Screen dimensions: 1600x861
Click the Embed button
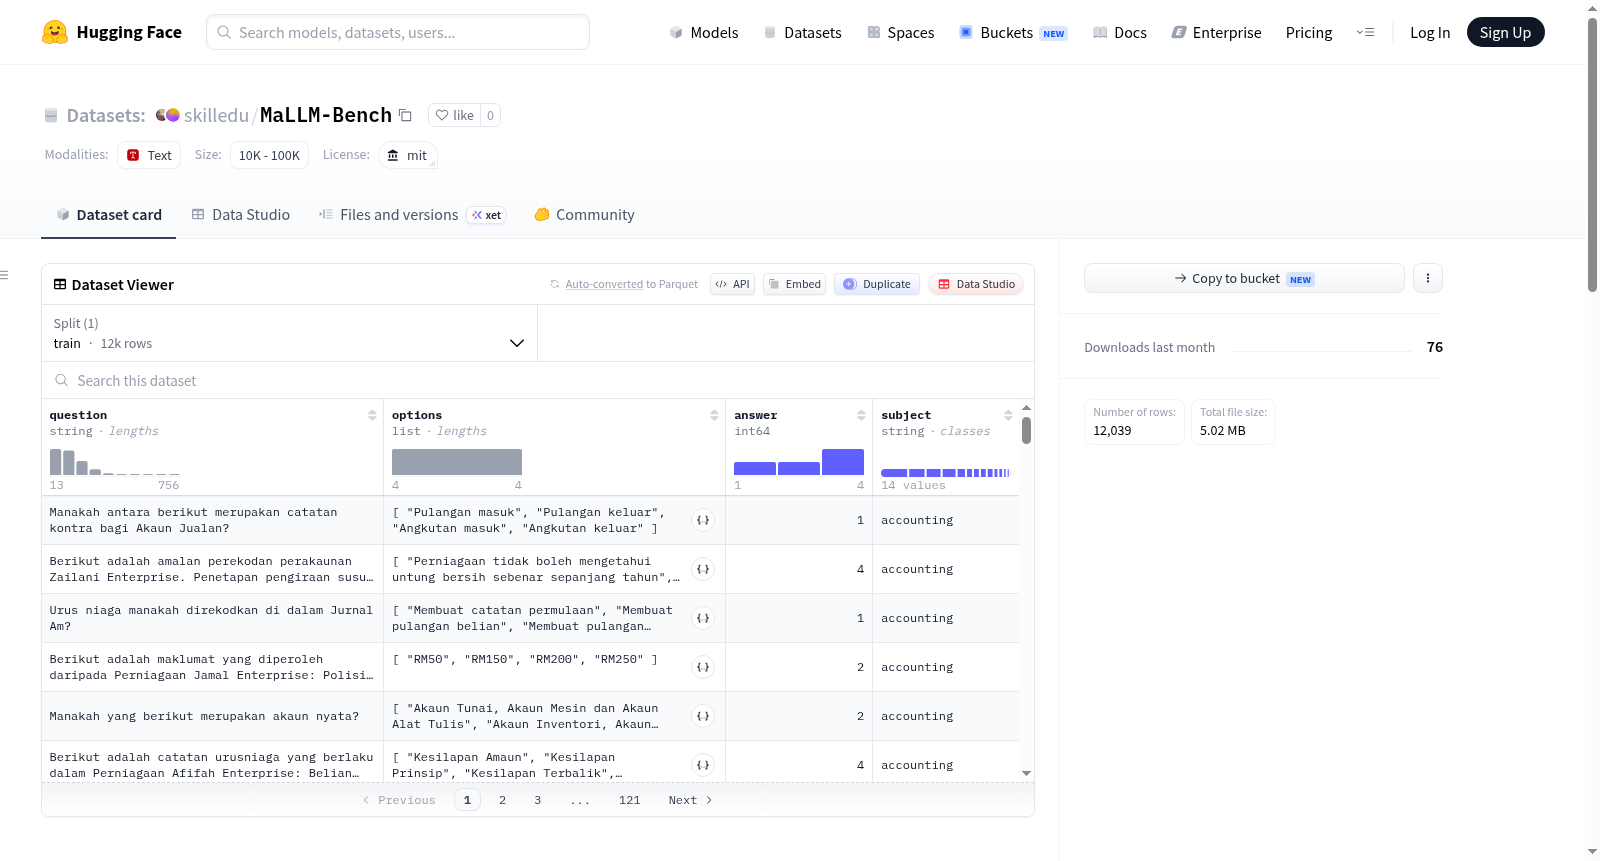794,284
